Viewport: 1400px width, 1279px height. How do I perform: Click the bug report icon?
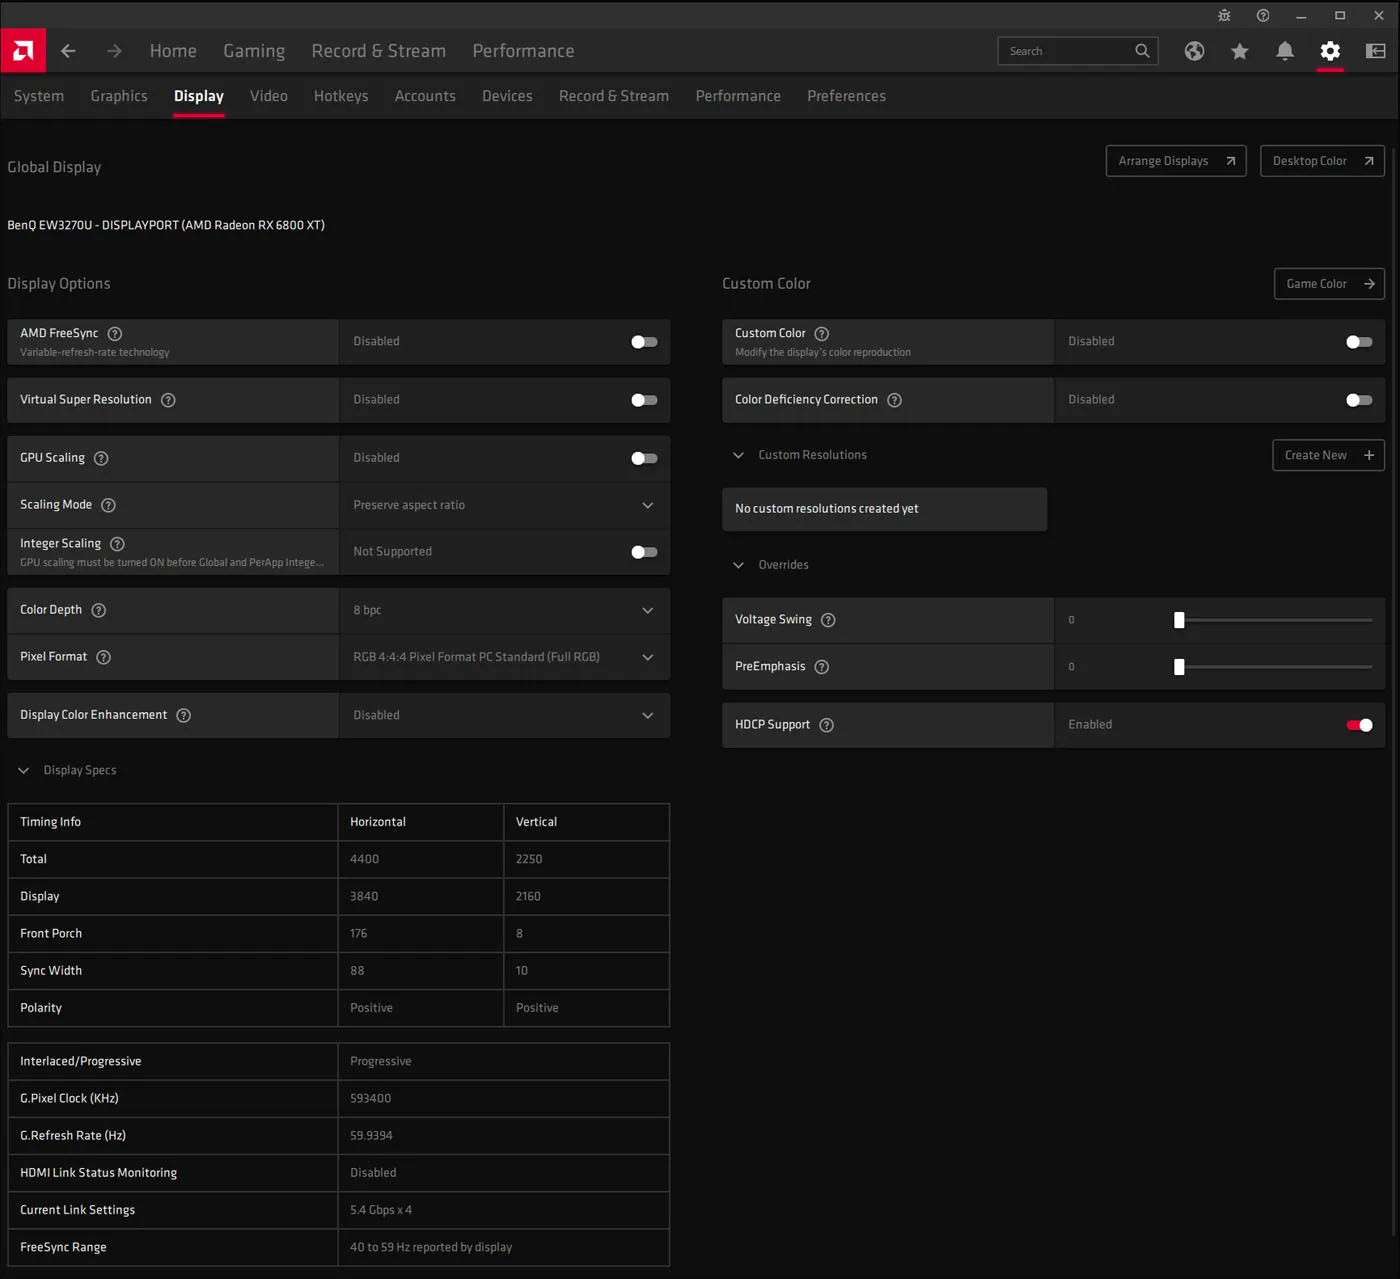pos(1224,15)
